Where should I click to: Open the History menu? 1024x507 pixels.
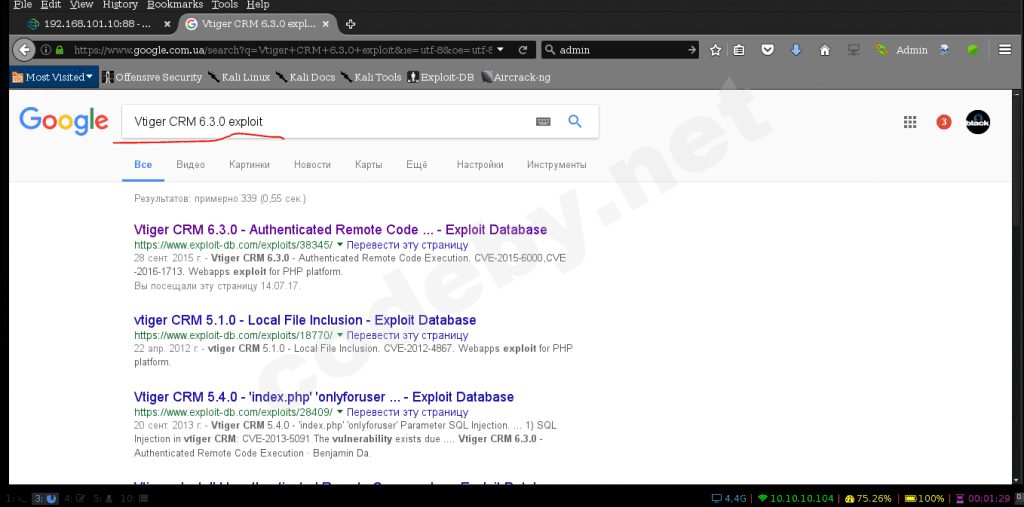[120, 5]
